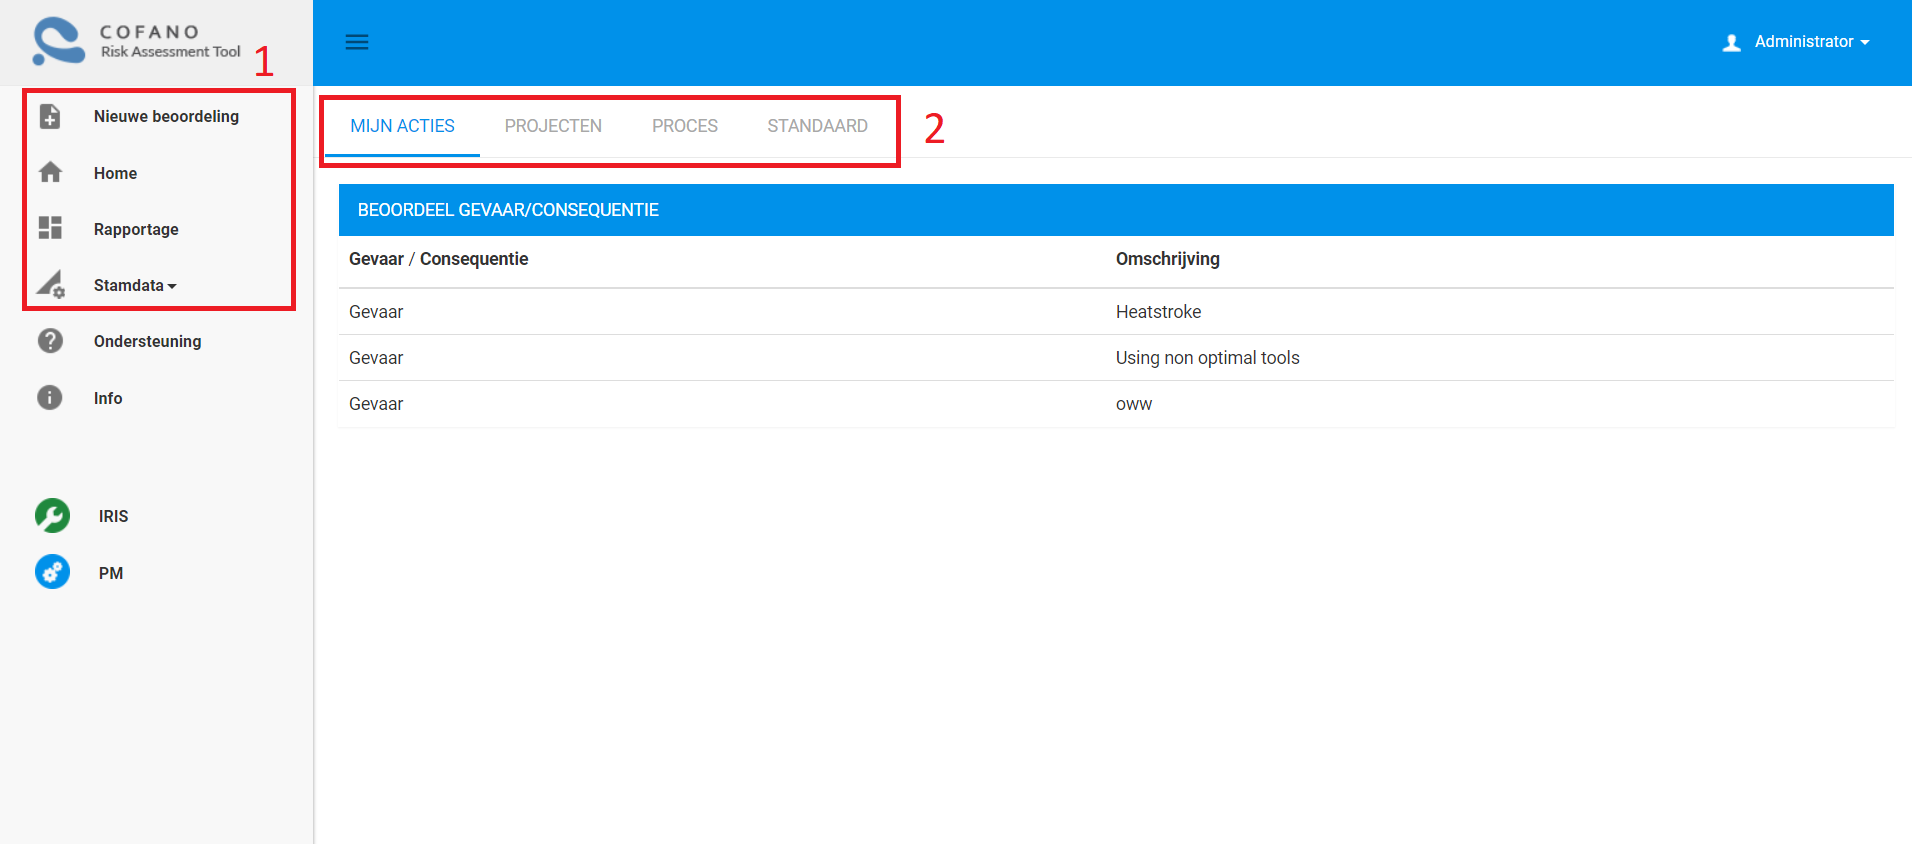
Task: Switch to the Standaard tab
Action: [818, 126]
